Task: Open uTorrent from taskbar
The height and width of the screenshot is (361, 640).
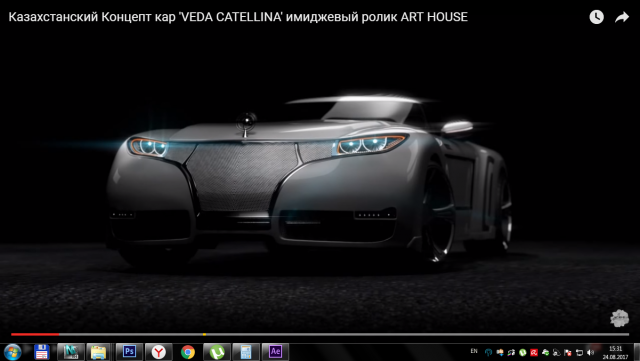Action: point(217,352)
